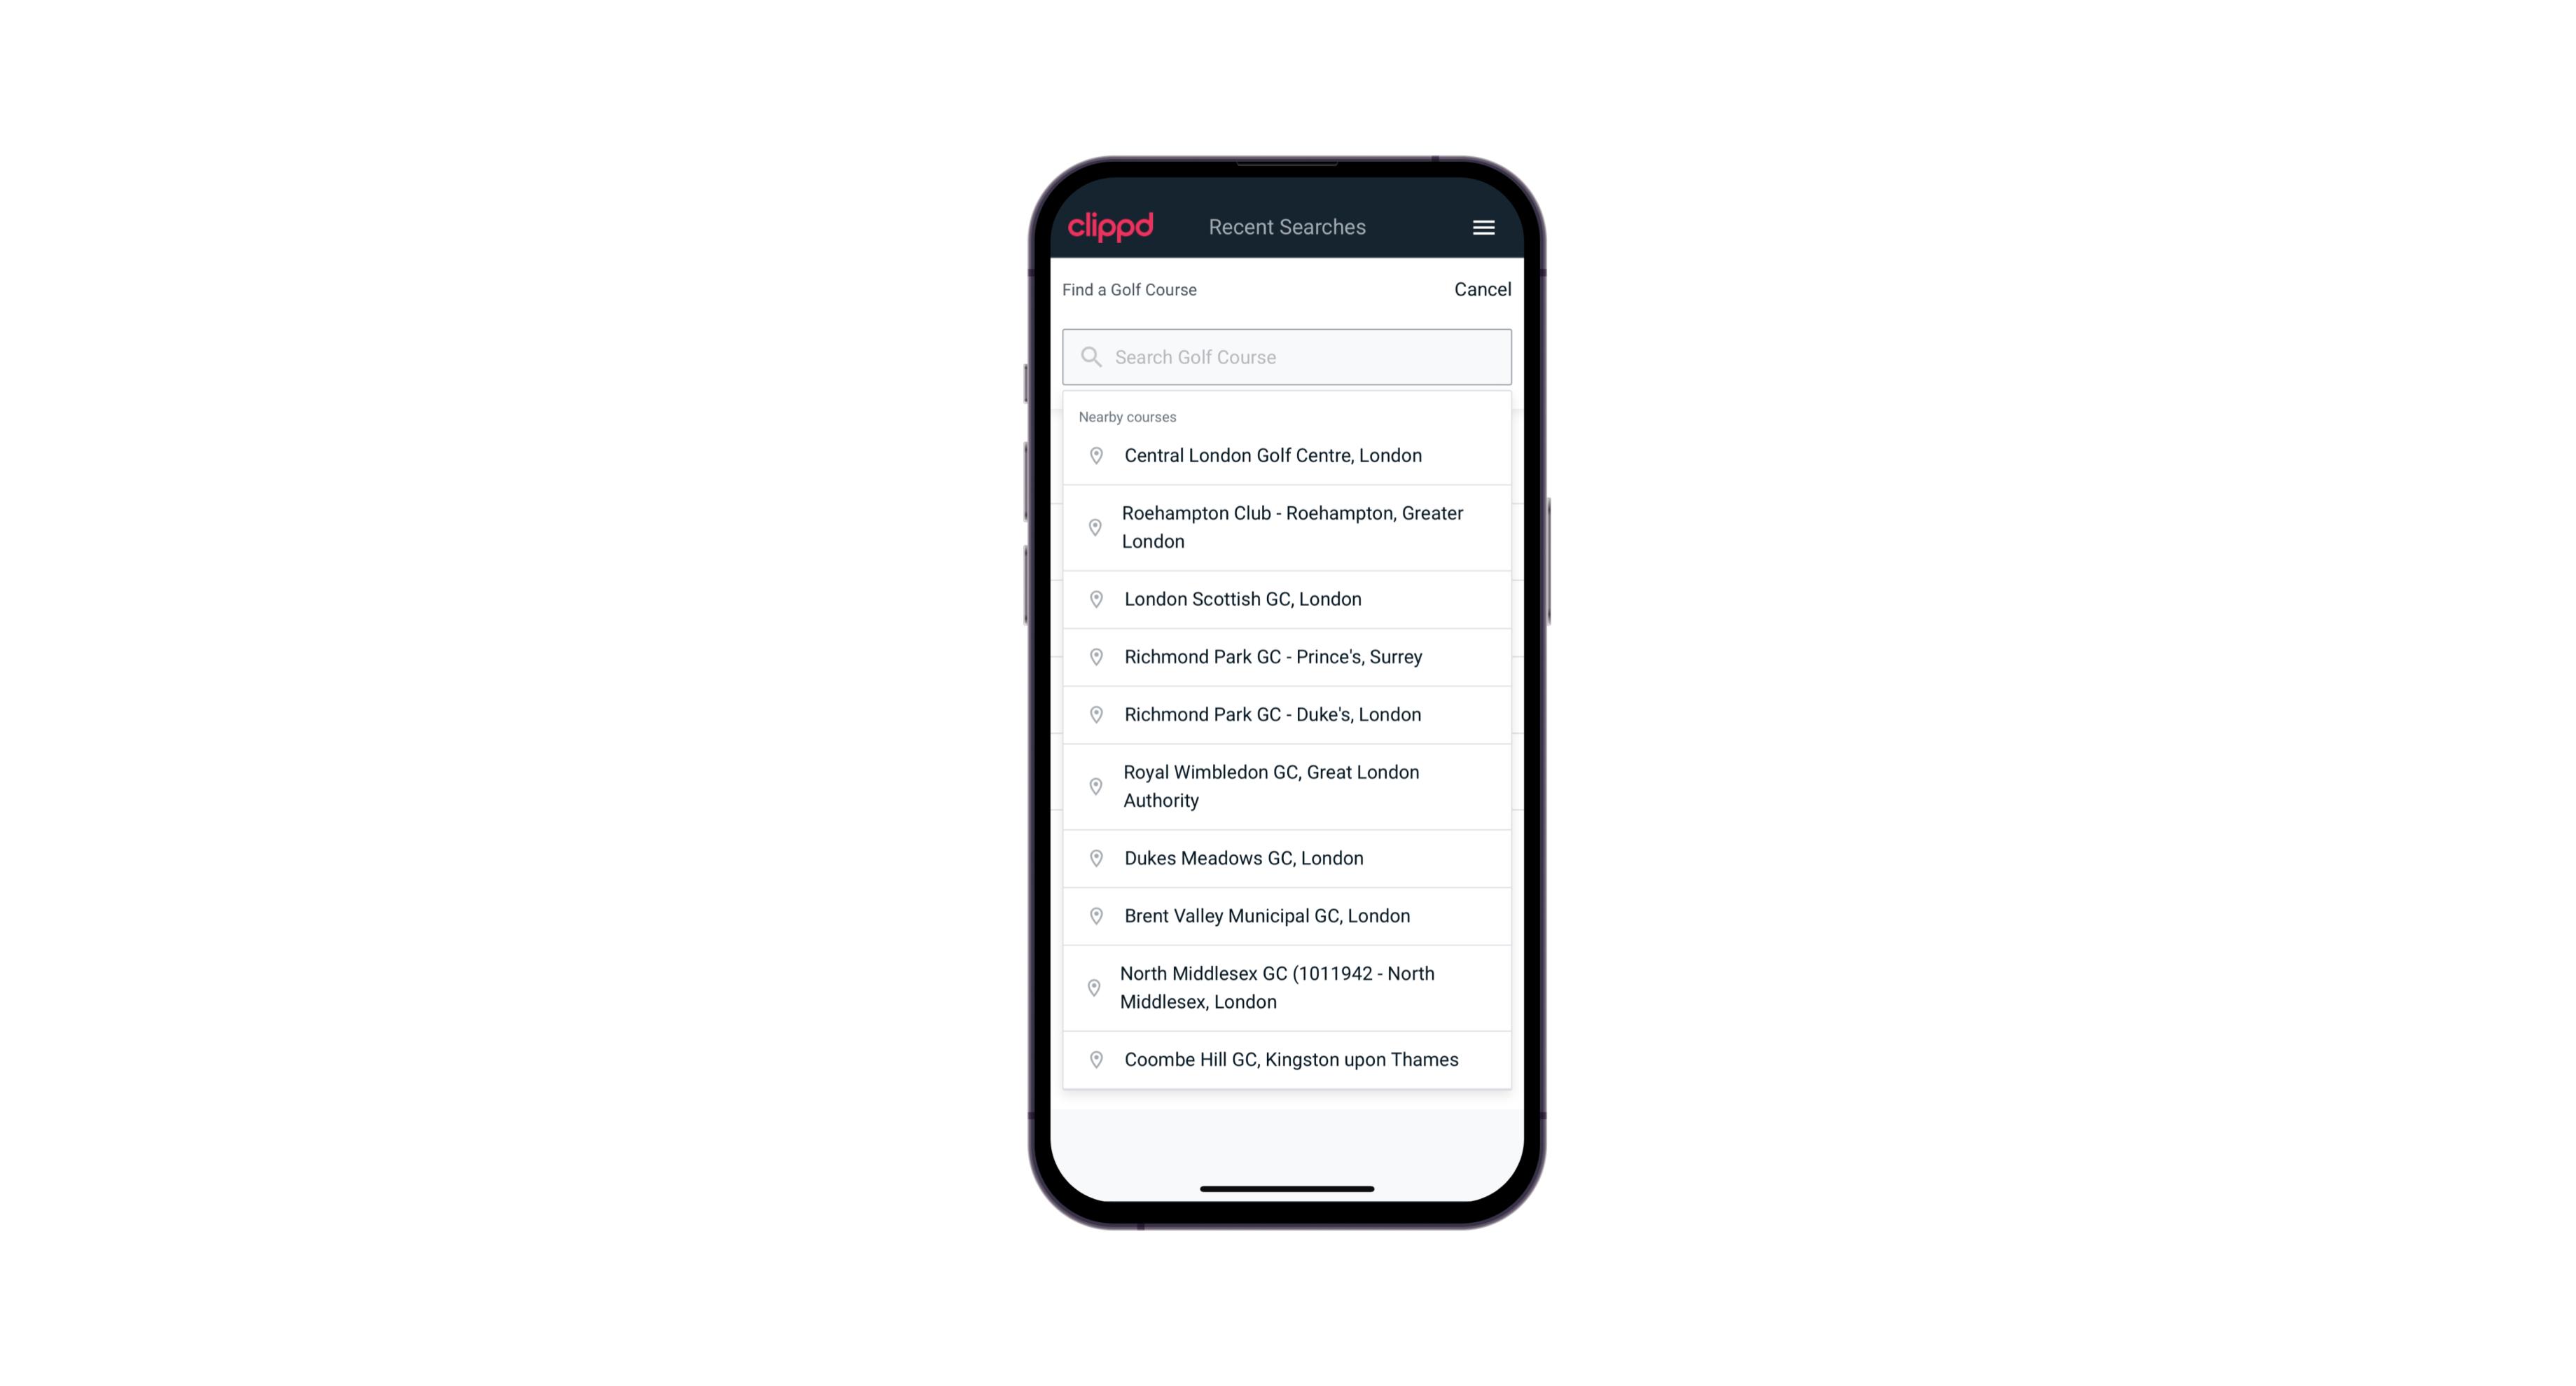
Task: Select Richmond Park GC - Duke's, London
Action: click(1287, 714)
